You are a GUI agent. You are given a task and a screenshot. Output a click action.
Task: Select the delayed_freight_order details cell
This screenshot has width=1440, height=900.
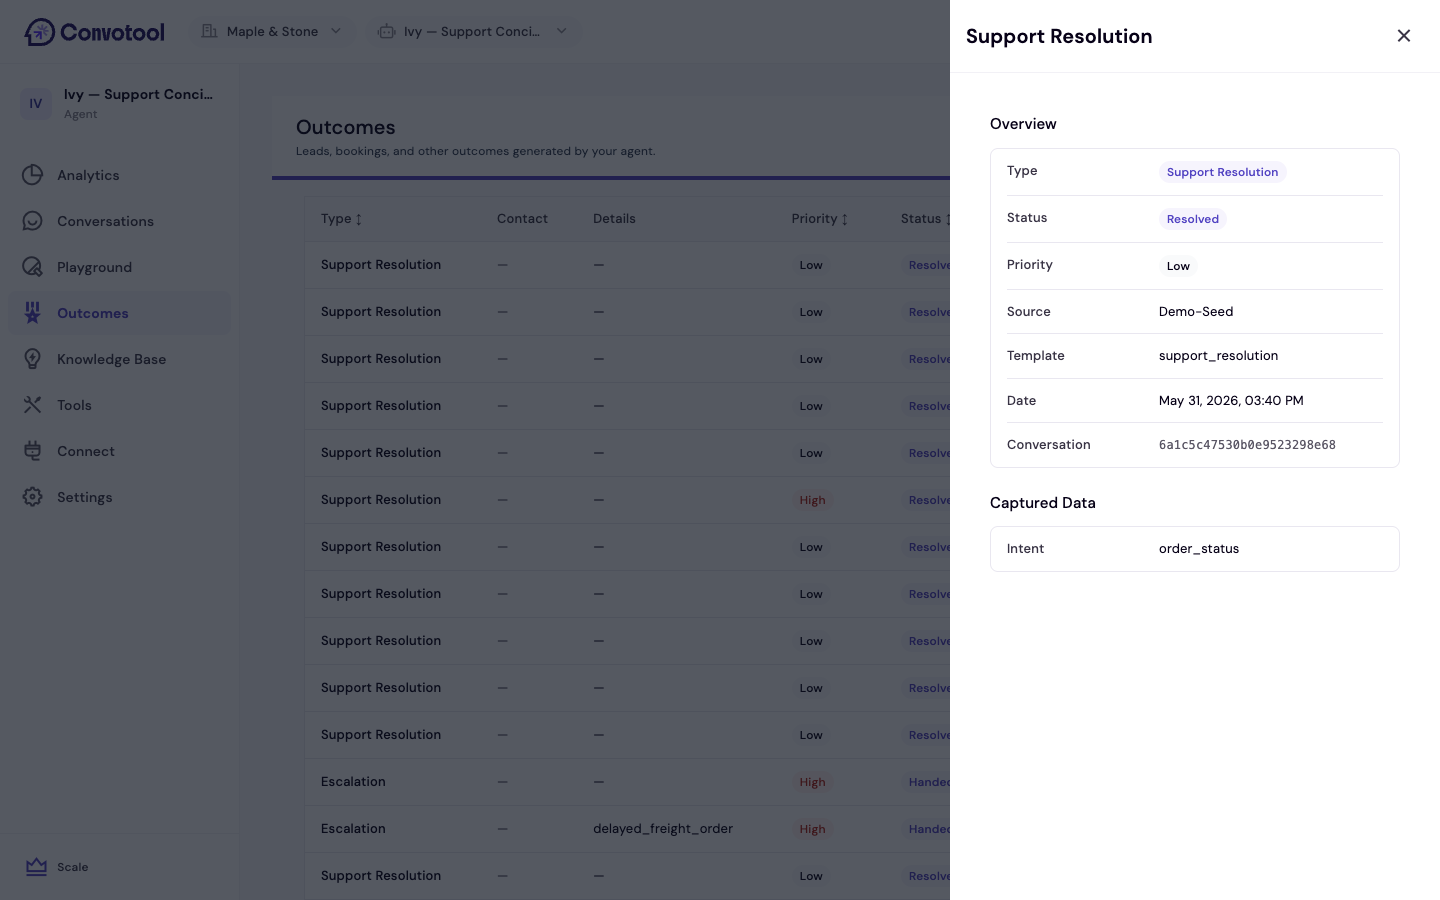click(663, 829)
